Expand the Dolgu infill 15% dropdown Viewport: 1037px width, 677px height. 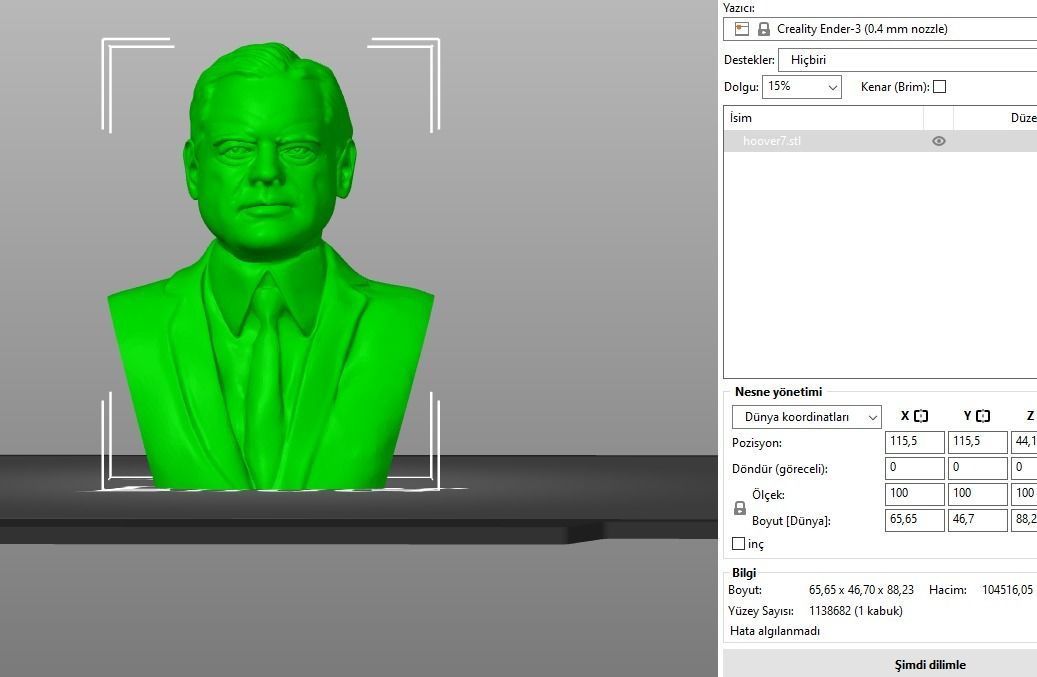click(802, 87)
